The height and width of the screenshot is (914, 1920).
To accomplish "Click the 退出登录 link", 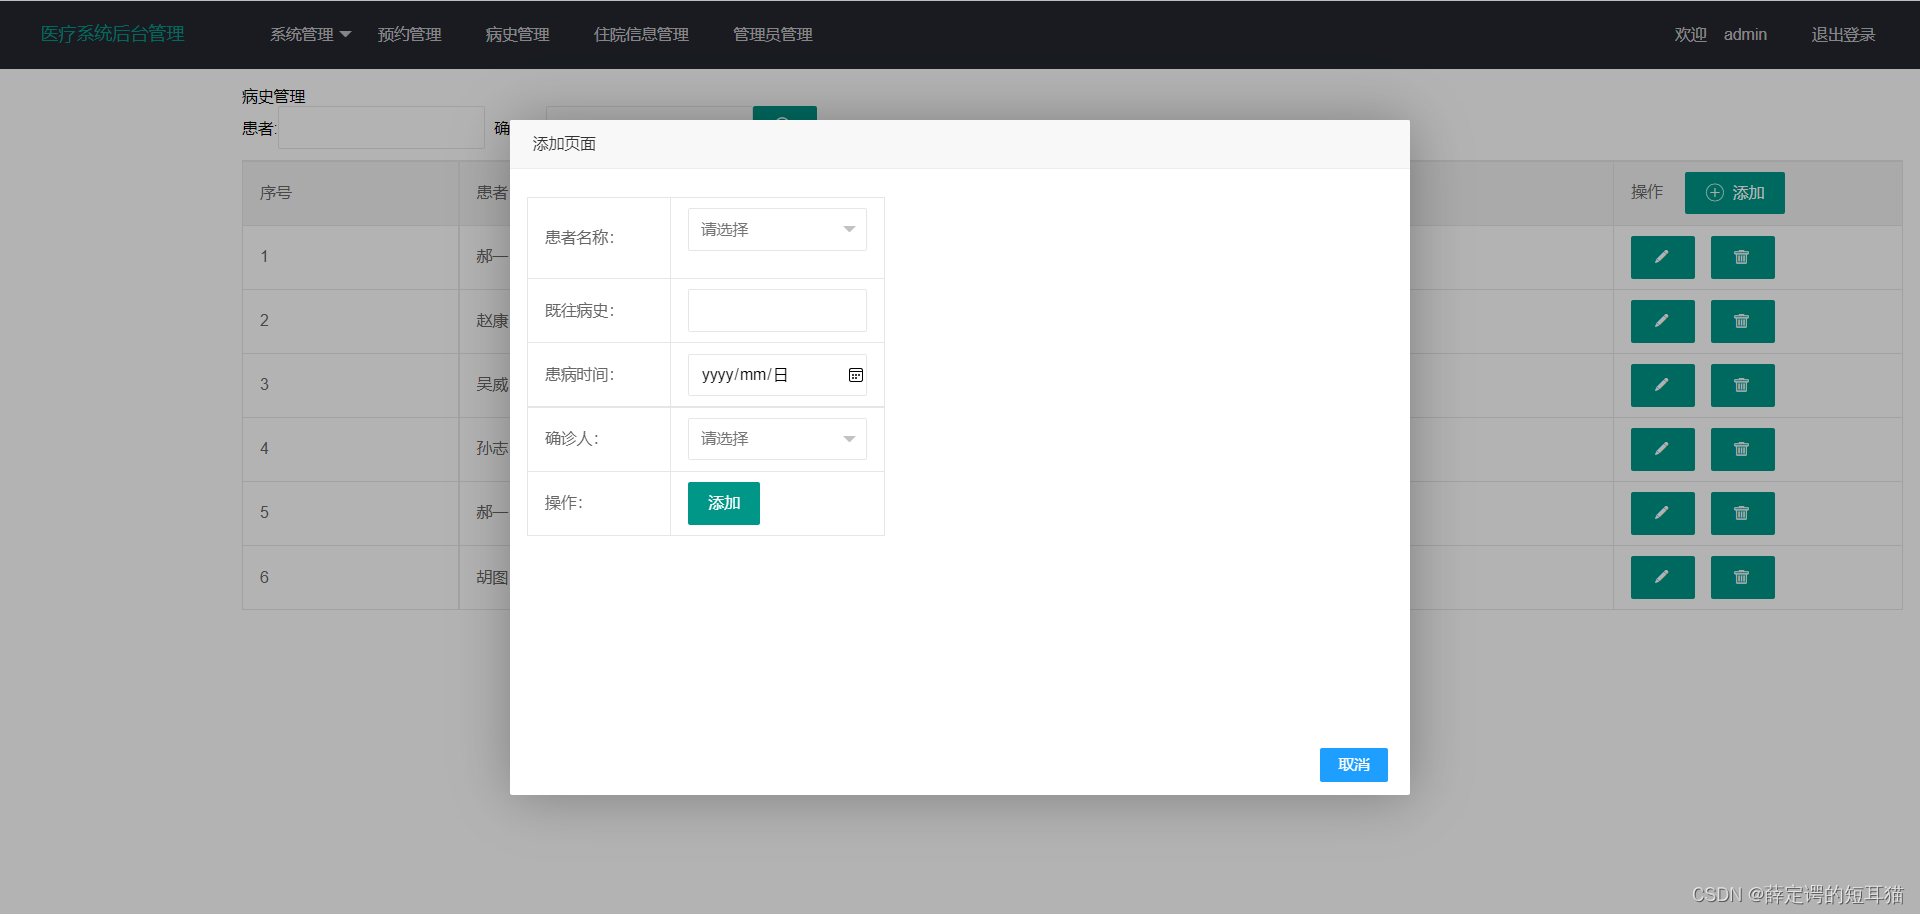I will coord(1844,34).
